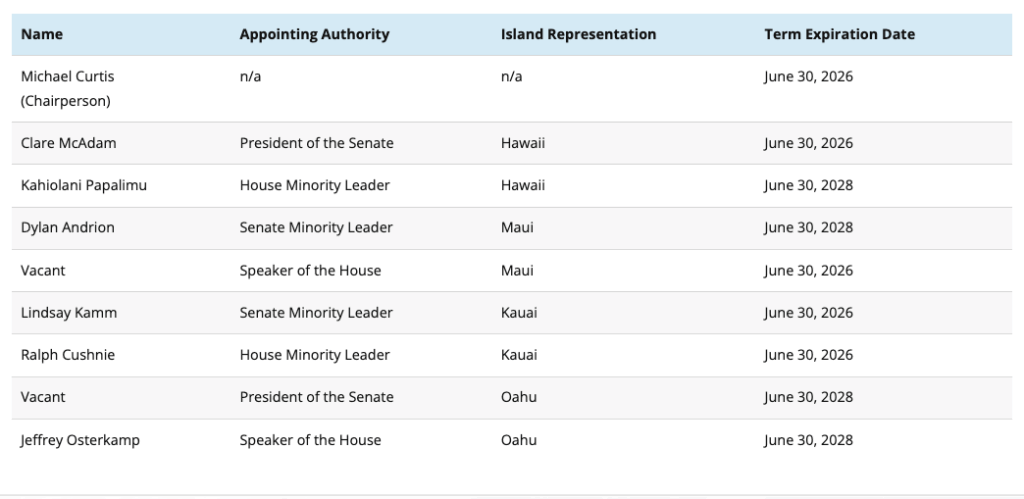Image resolution: width=1024 pixels, height=499 pixels.
Task: Click the Term Expiration Date header
Action: click(839, 34)
